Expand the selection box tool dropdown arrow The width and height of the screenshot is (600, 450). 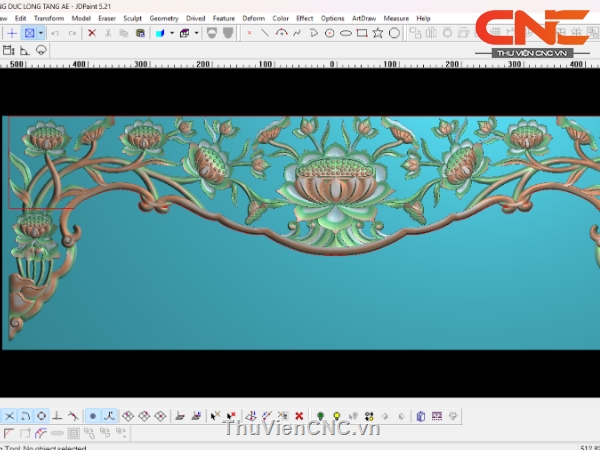(40, 33)
